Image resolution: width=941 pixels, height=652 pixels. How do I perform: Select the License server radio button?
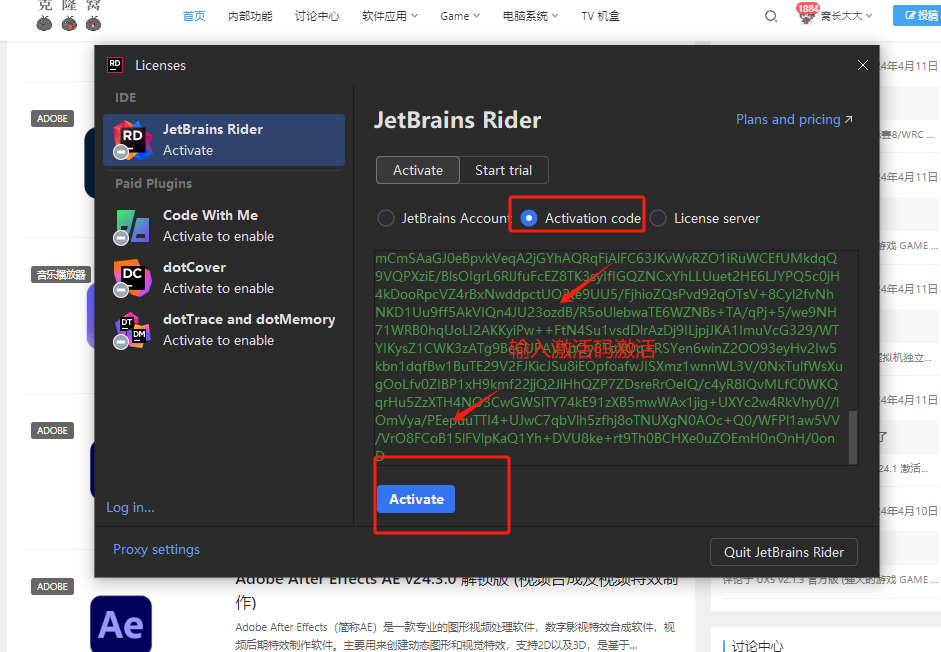pos(658,218)
